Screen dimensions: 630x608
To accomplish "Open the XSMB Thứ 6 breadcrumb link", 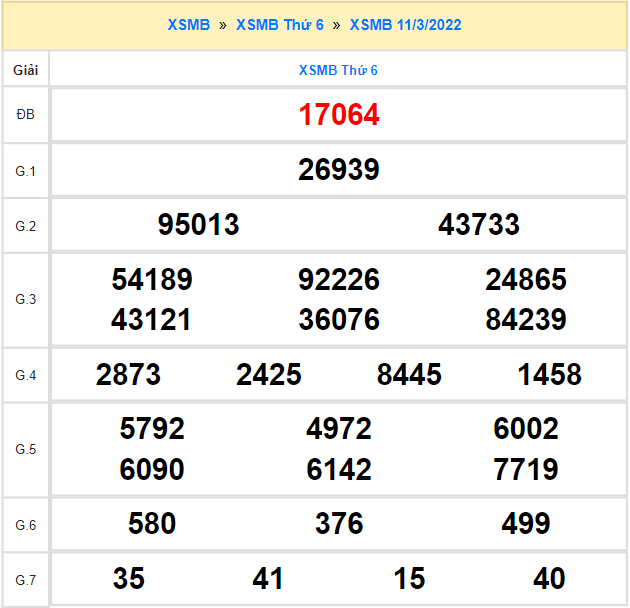I will coord(280,25).
